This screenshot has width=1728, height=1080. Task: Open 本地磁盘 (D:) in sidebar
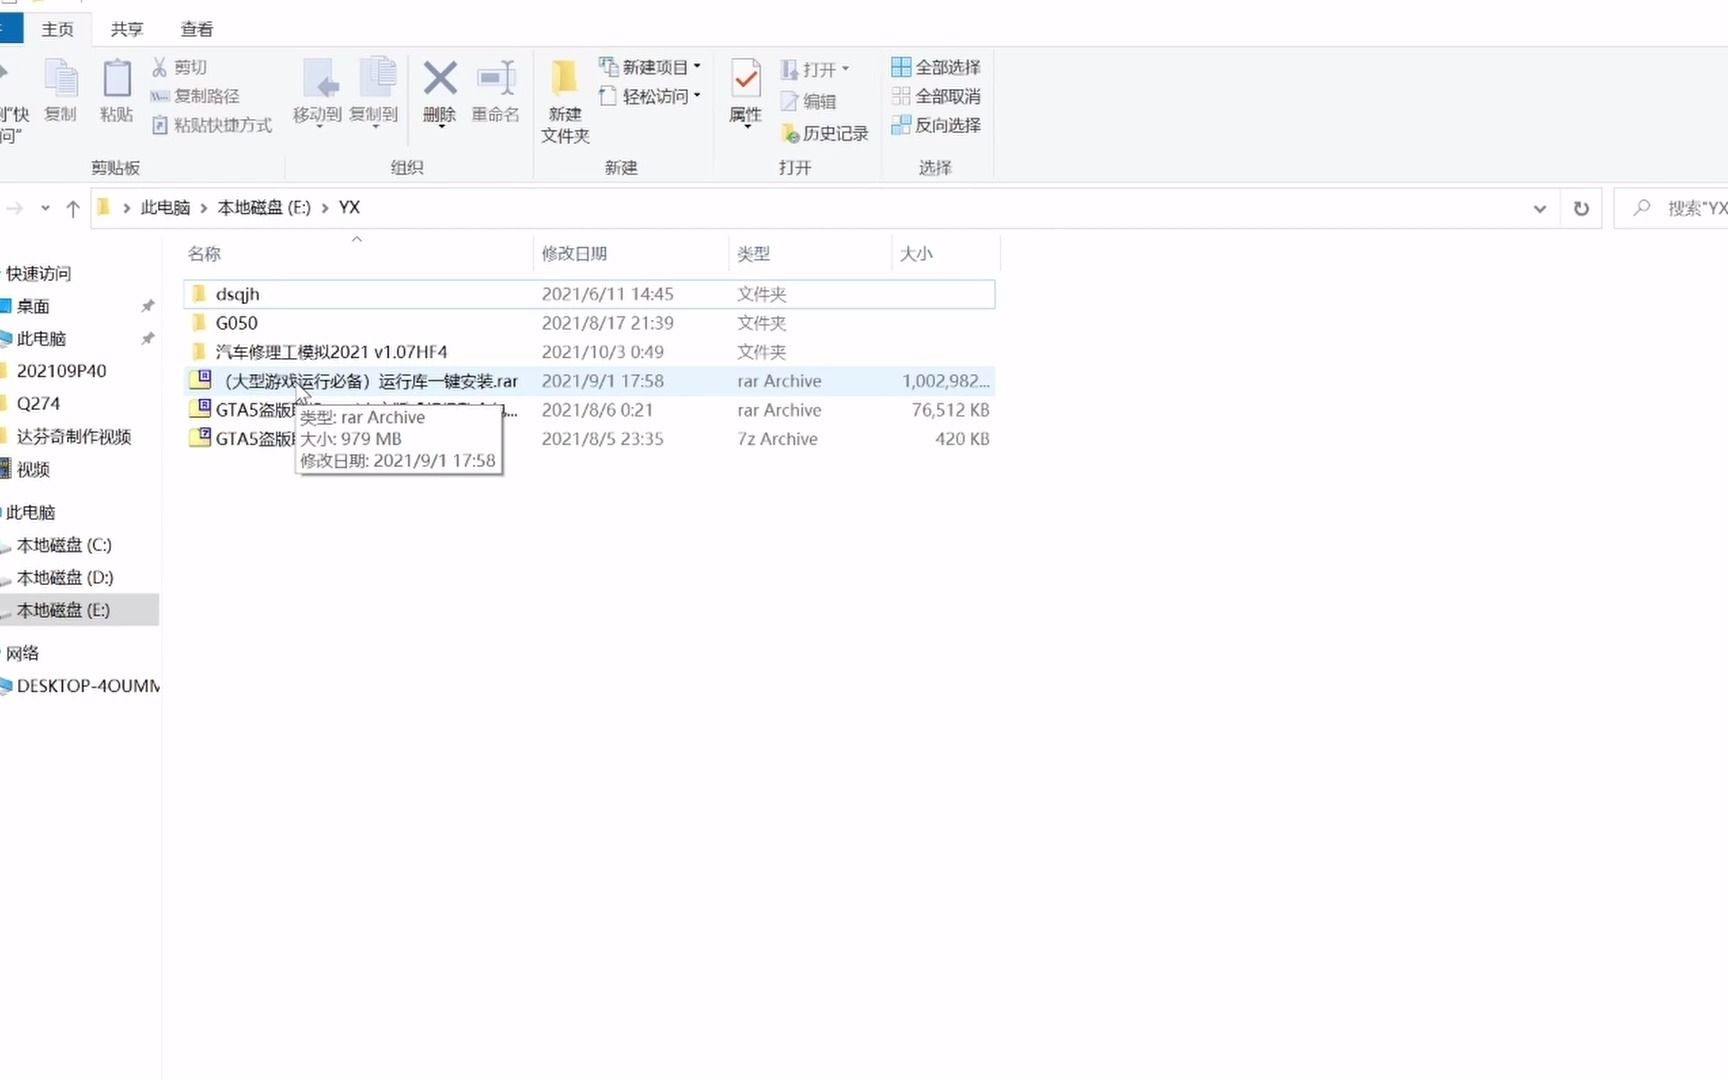65,577
